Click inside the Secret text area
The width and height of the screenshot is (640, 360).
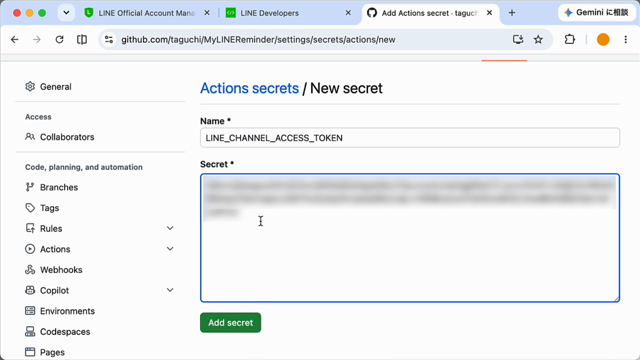pyautogui.click(x=410, y=238)
